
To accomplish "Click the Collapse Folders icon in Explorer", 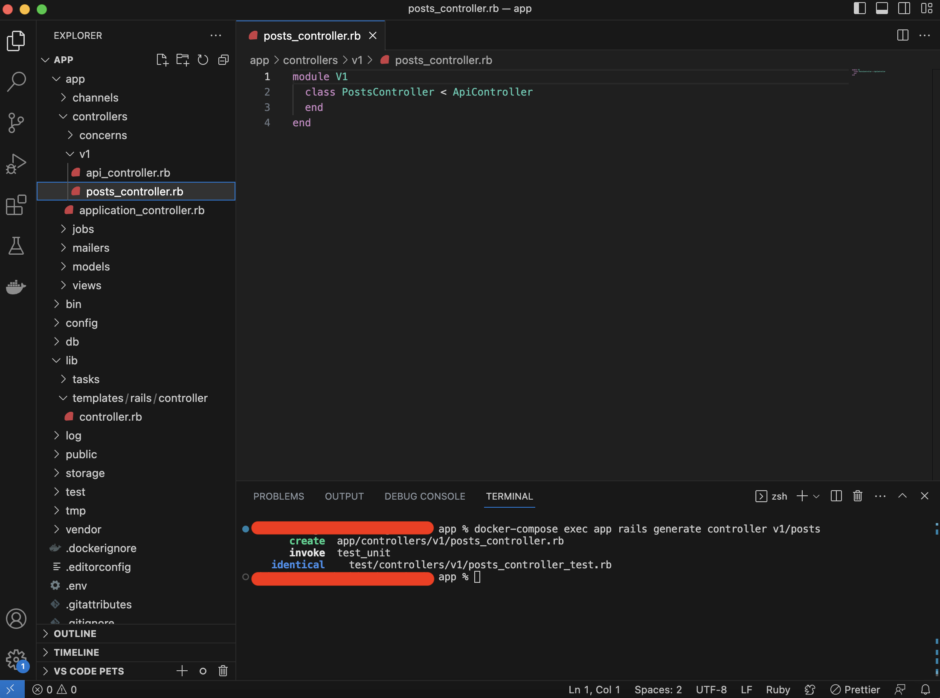I will pyautogui.click(x=222, y=59).
